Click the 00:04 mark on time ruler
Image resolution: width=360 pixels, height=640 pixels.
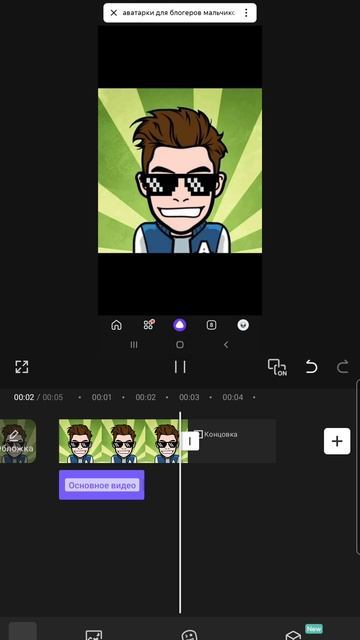point(233,397)
